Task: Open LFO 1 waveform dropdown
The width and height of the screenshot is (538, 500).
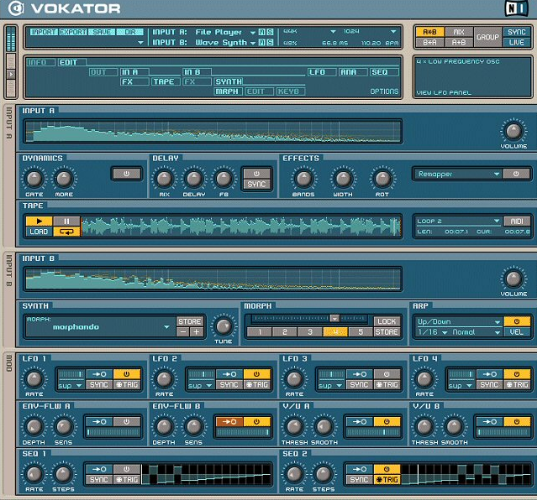Action: (79, 385)
